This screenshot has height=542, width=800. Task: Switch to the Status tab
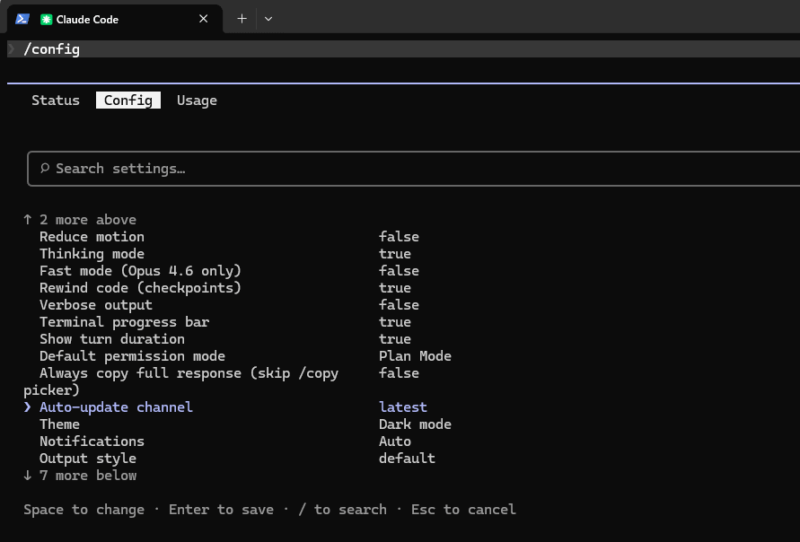click(x=55, y=100)
